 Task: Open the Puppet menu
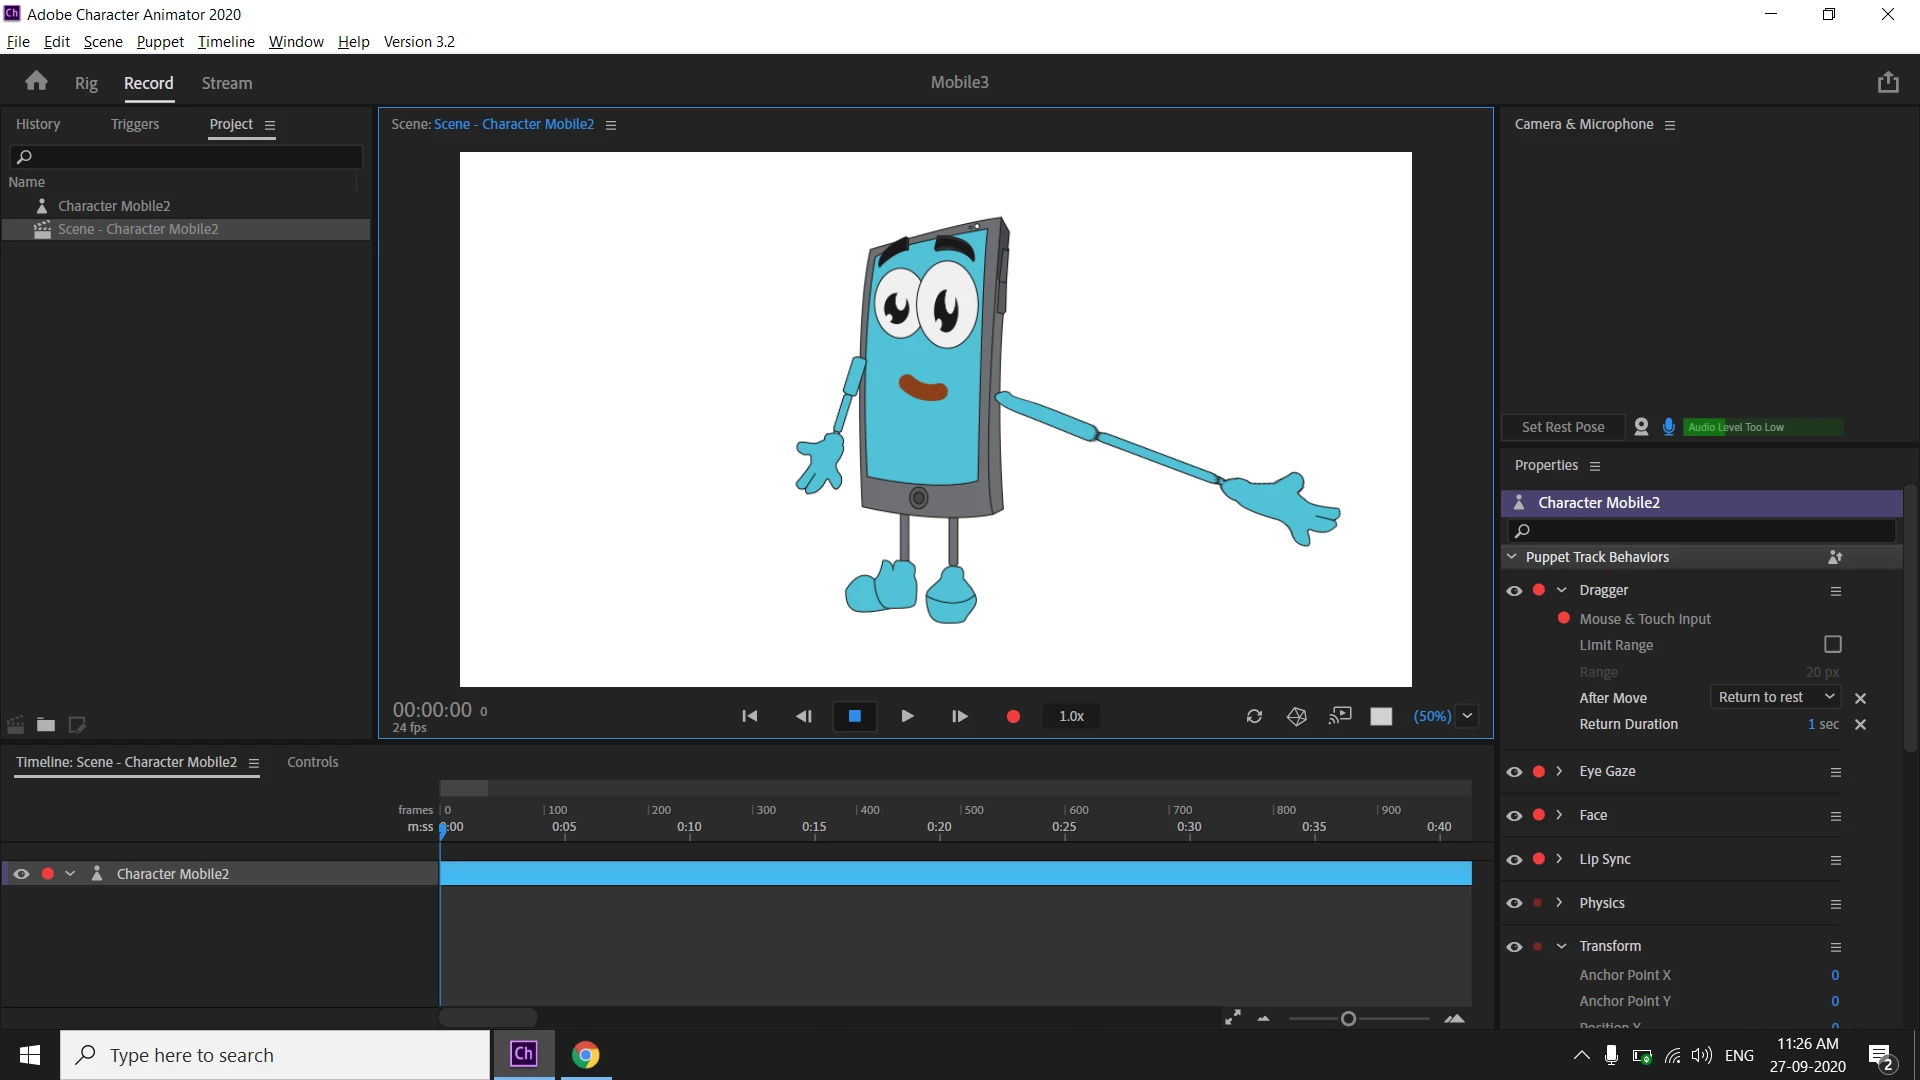coord(160,41)
